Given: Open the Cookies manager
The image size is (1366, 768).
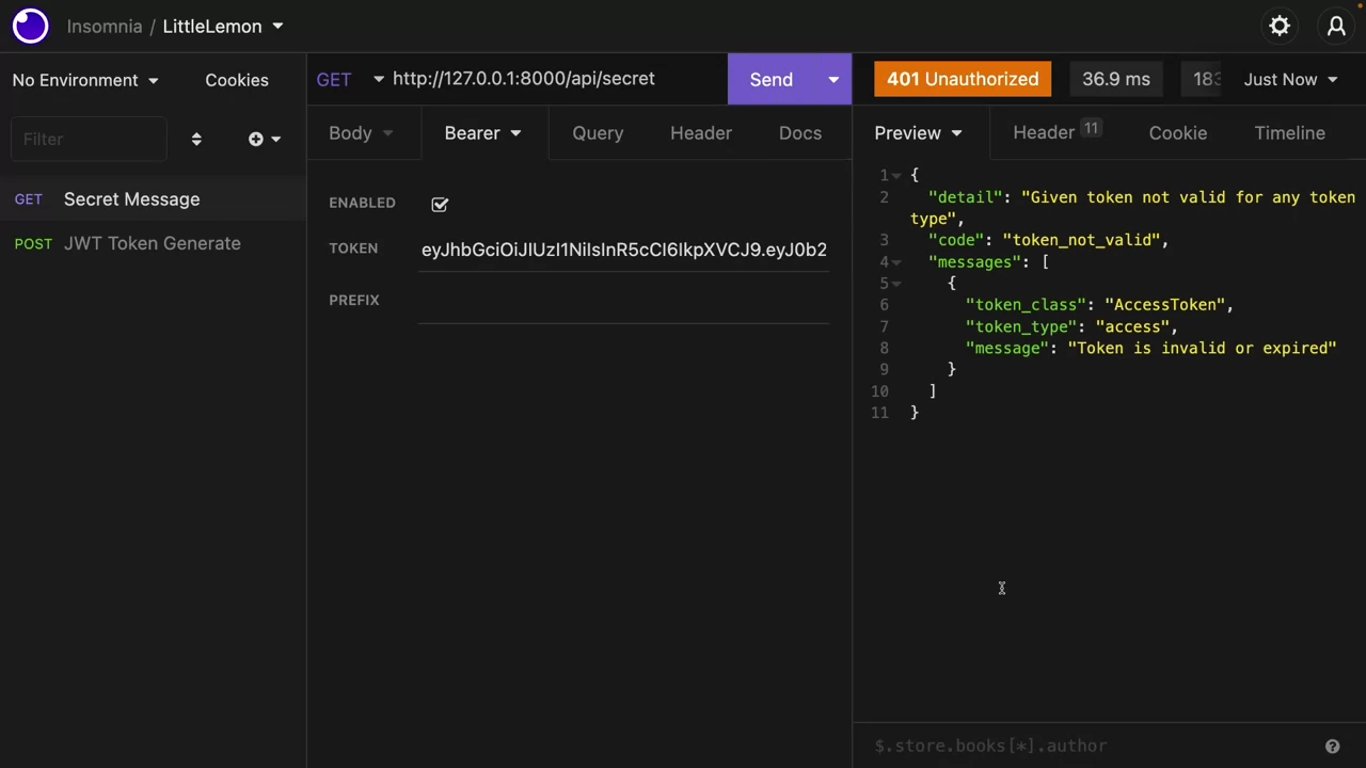Looking at the screenshot, I should pos(236,80).
